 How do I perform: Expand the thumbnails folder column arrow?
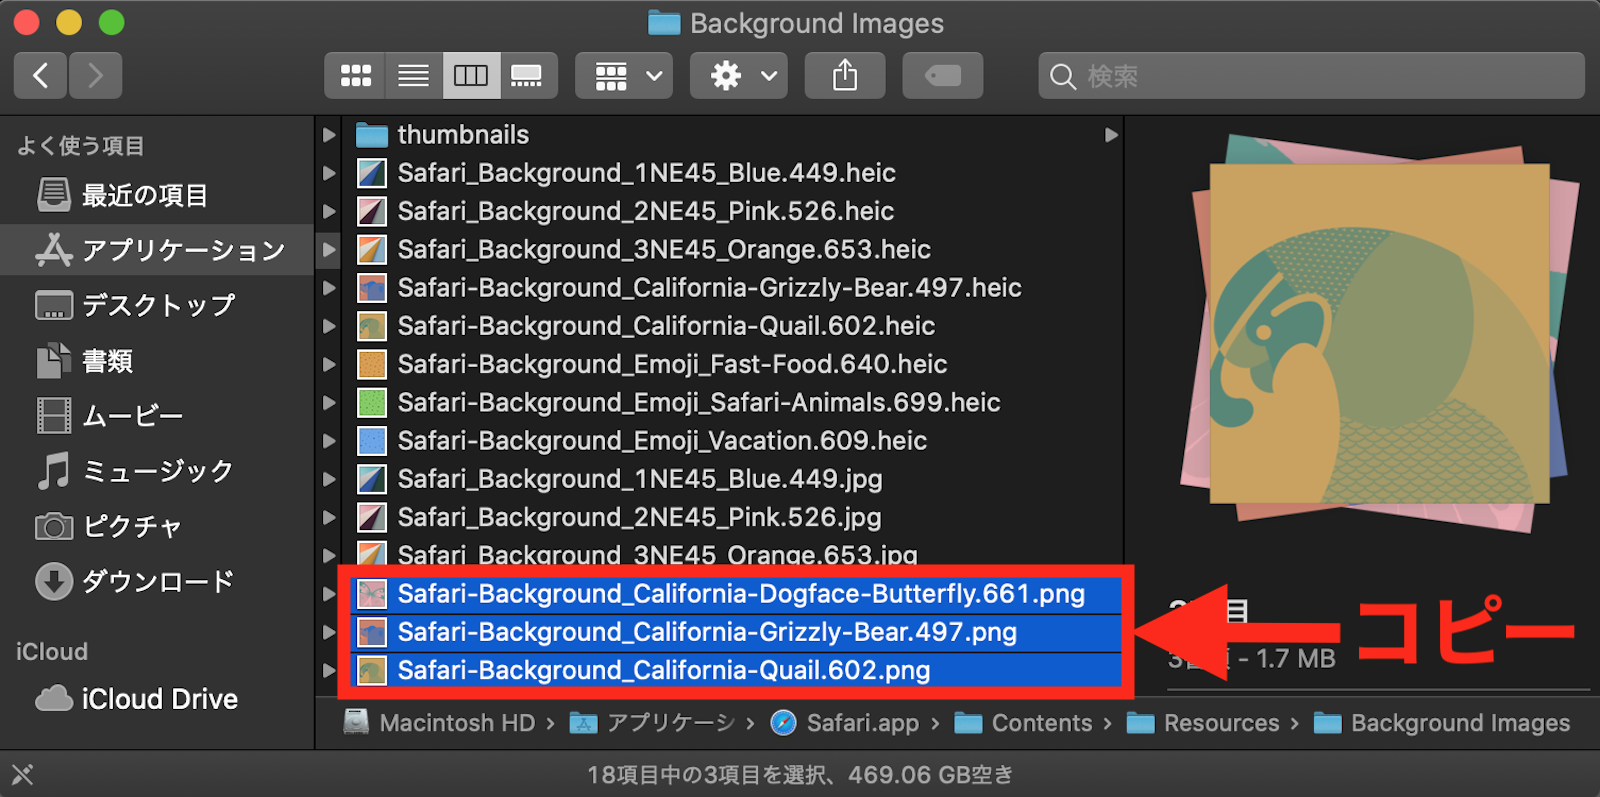[x=1111, y=135]
